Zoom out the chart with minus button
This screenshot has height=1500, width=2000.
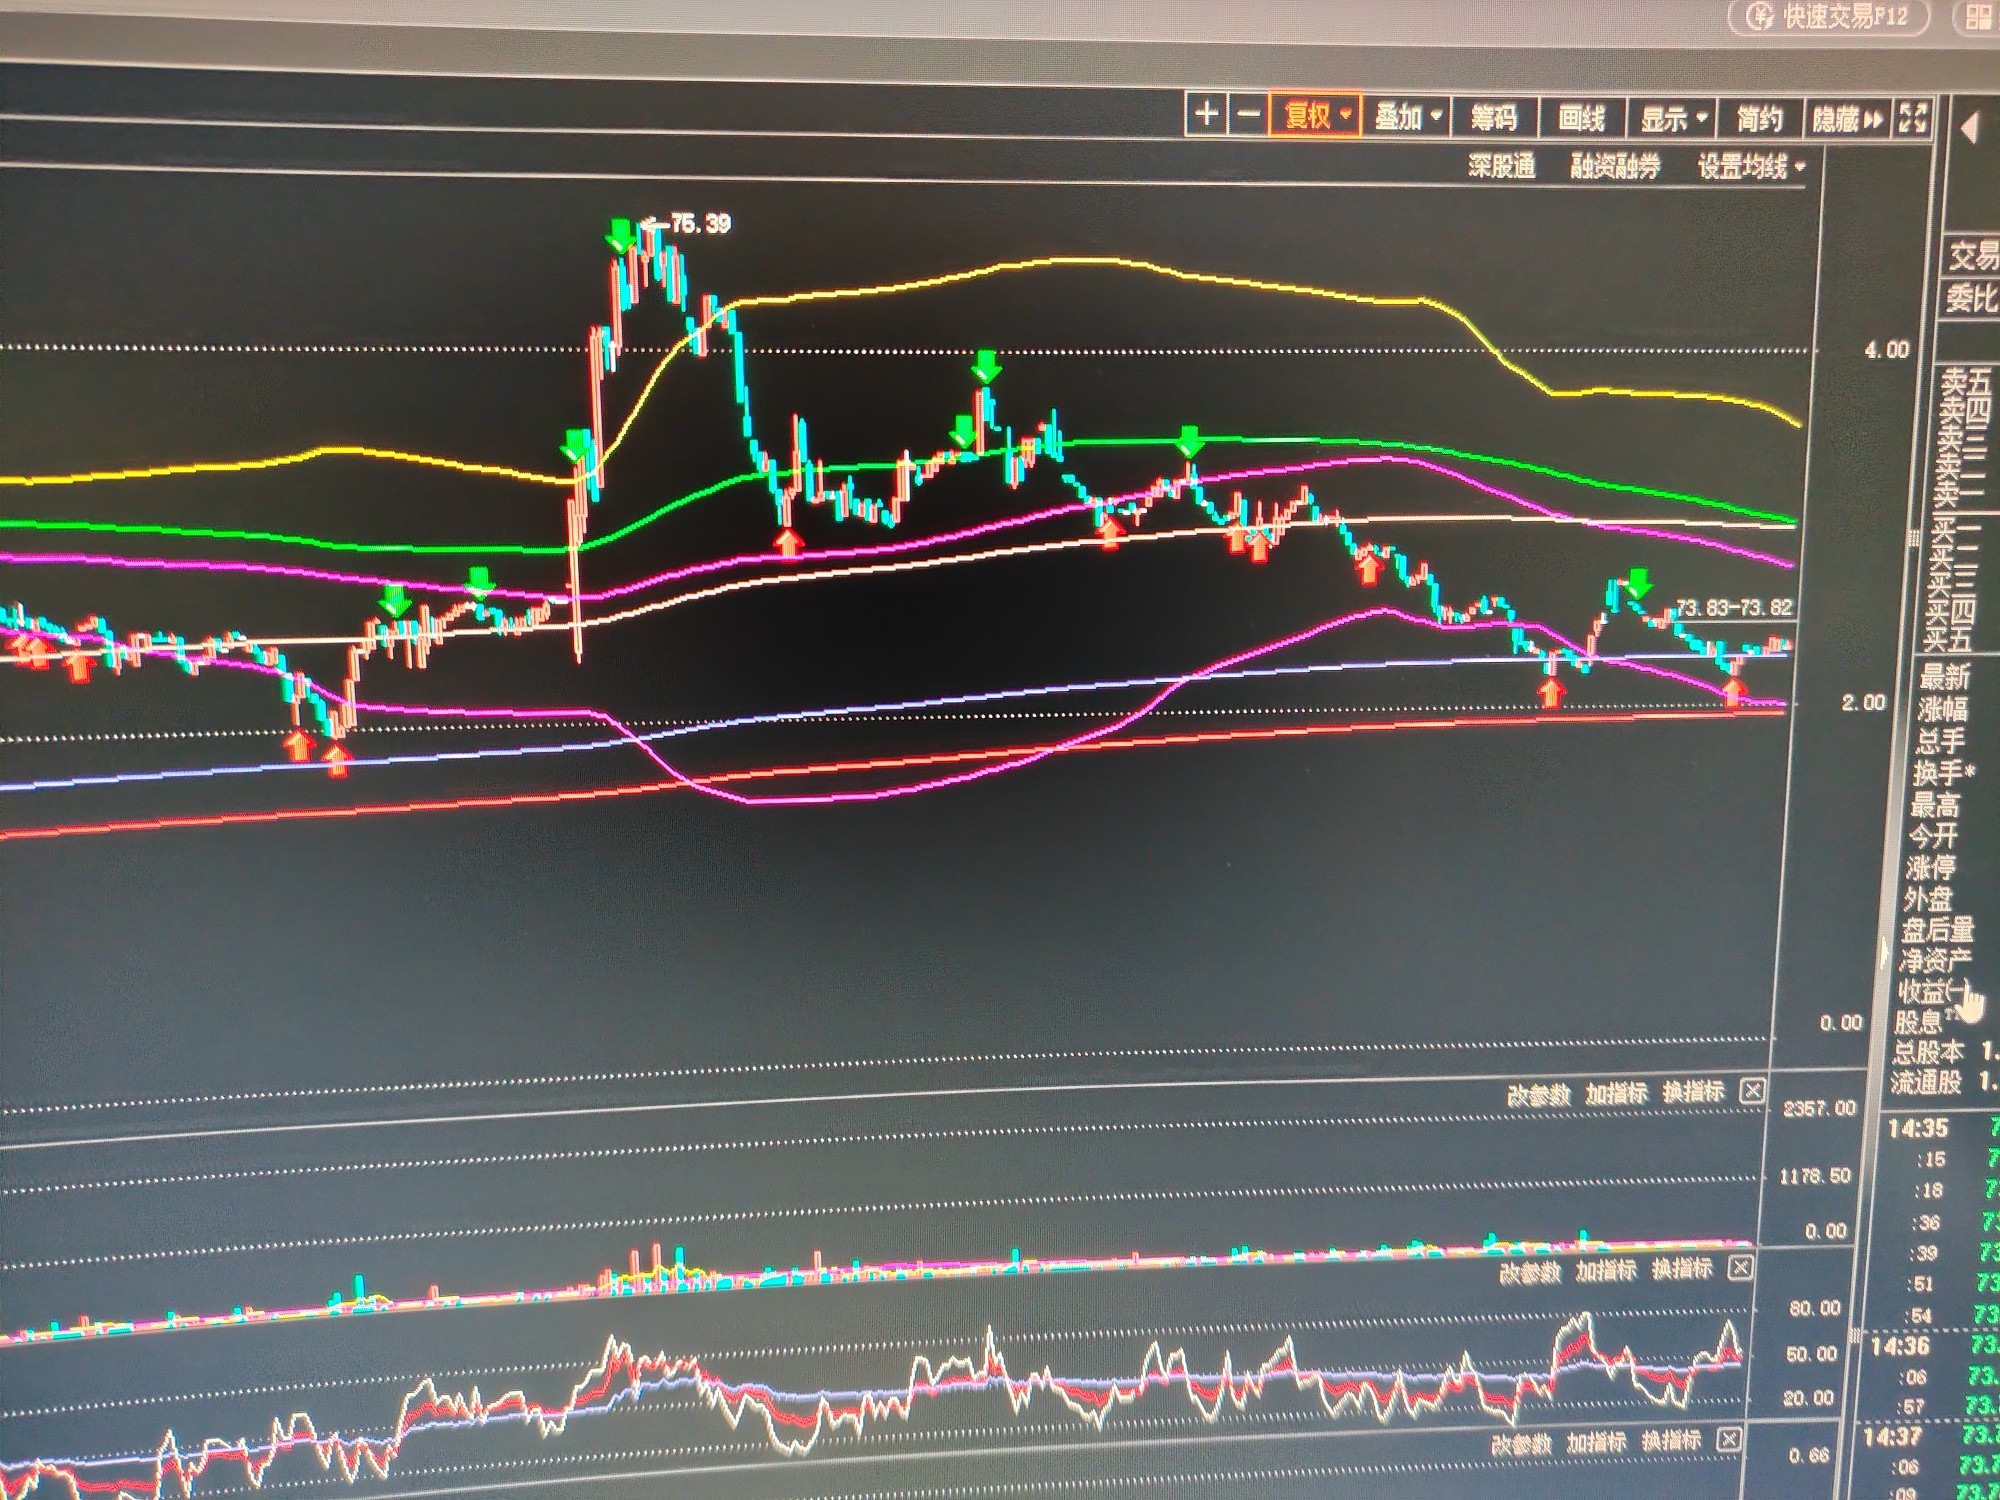pos(1248,114)
